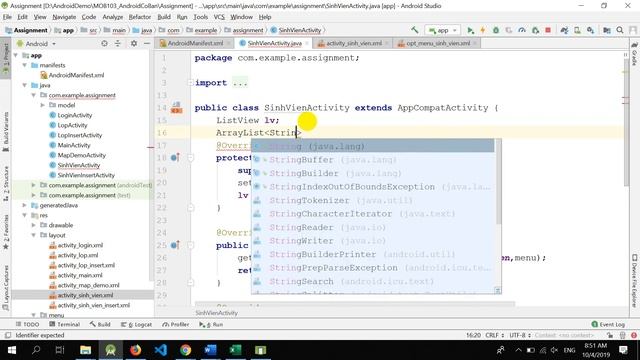
Task: Open the Terminal tool window
Action: point(64,324)
